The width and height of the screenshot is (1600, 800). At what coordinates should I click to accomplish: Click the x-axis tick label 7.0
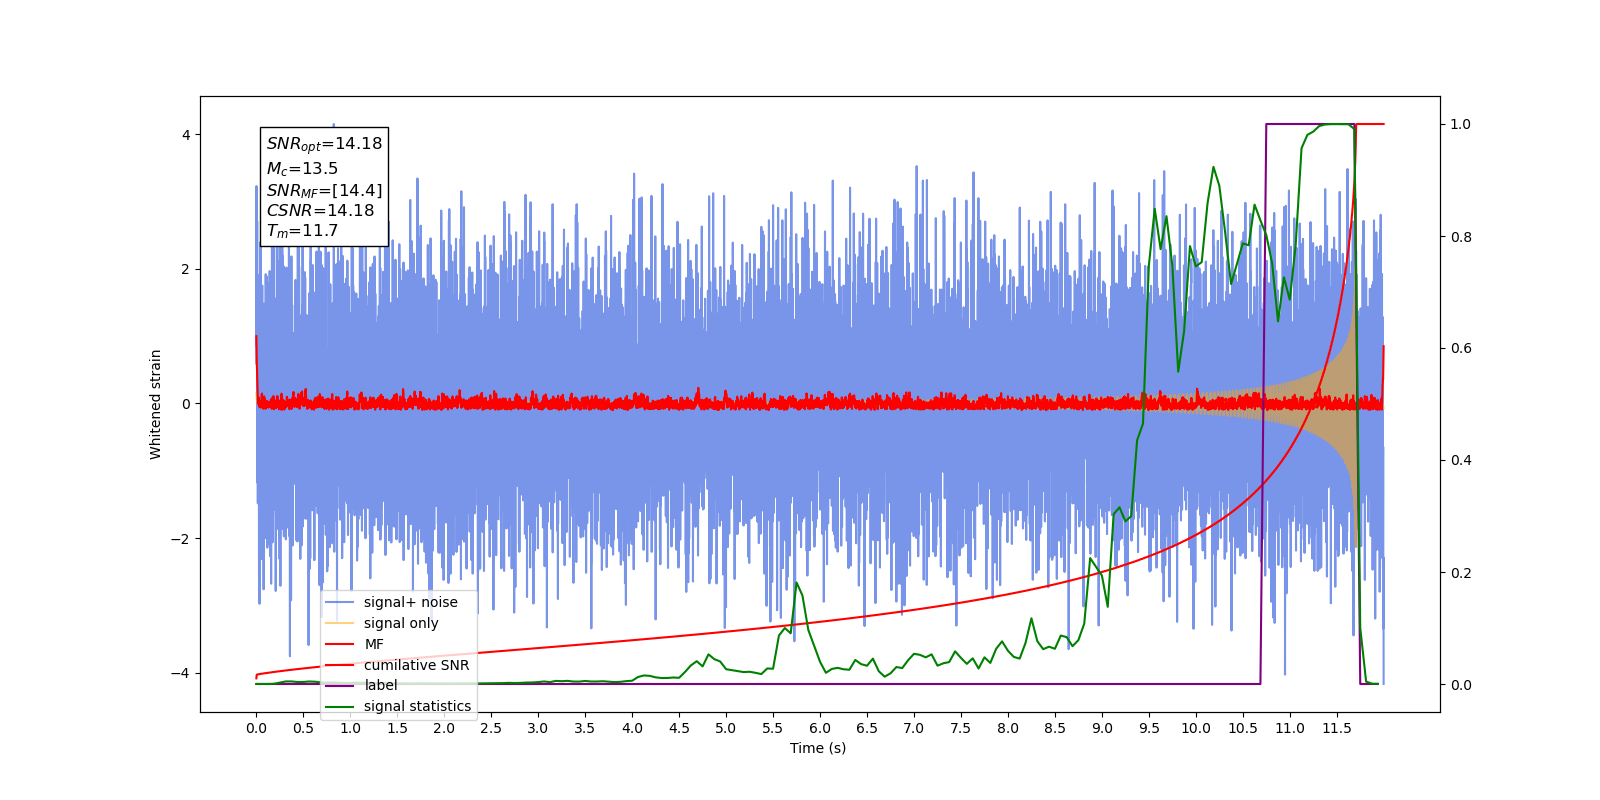click(x=914, y=728)
